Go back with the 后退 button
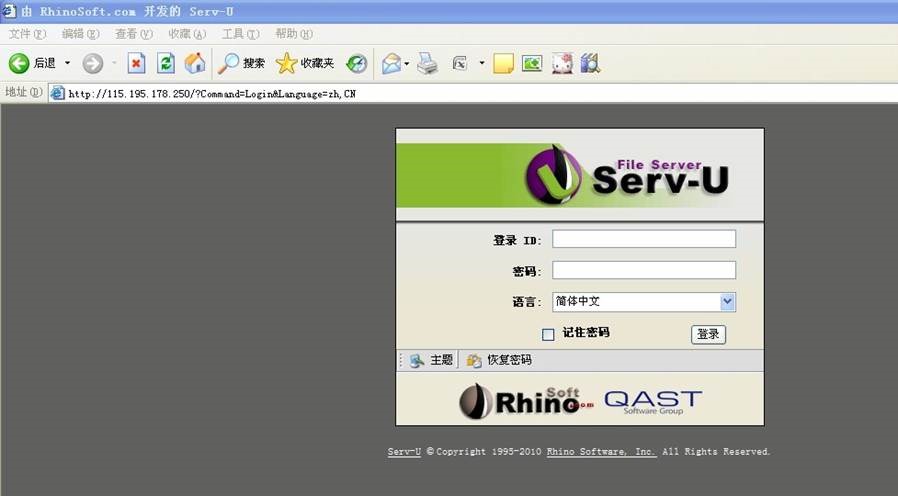898x496 pixels. tap(32, 63)
